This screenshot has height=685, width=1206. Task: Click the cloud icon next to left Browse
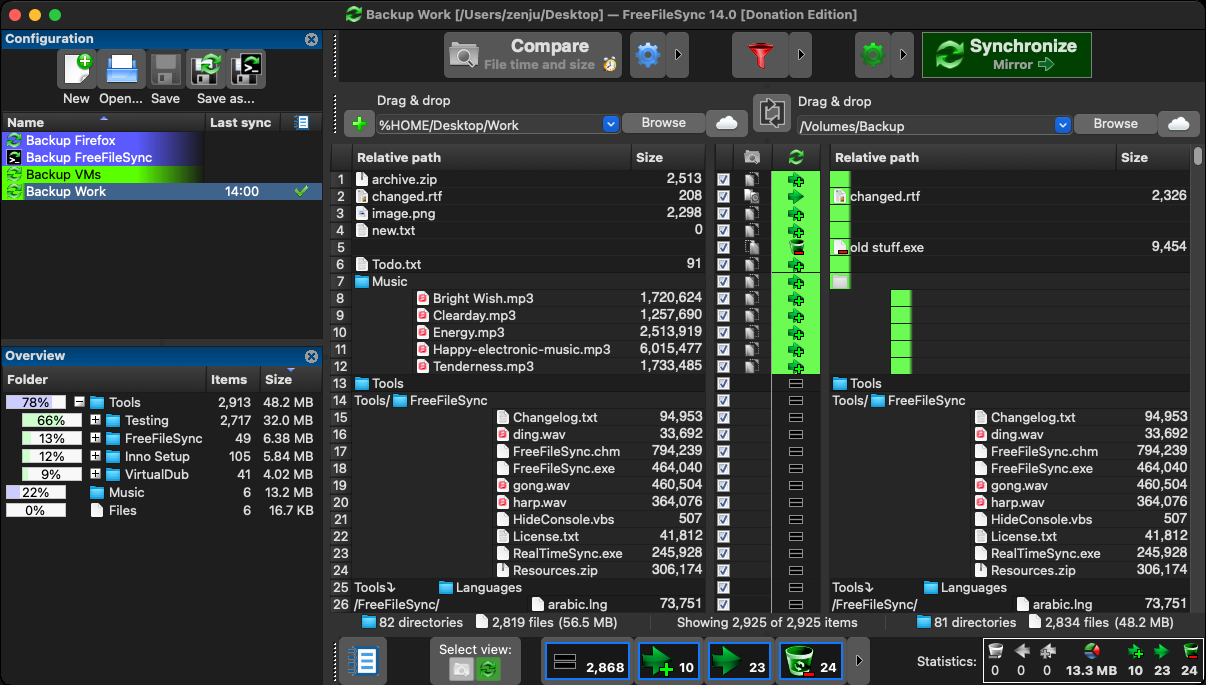coord(727,122)
